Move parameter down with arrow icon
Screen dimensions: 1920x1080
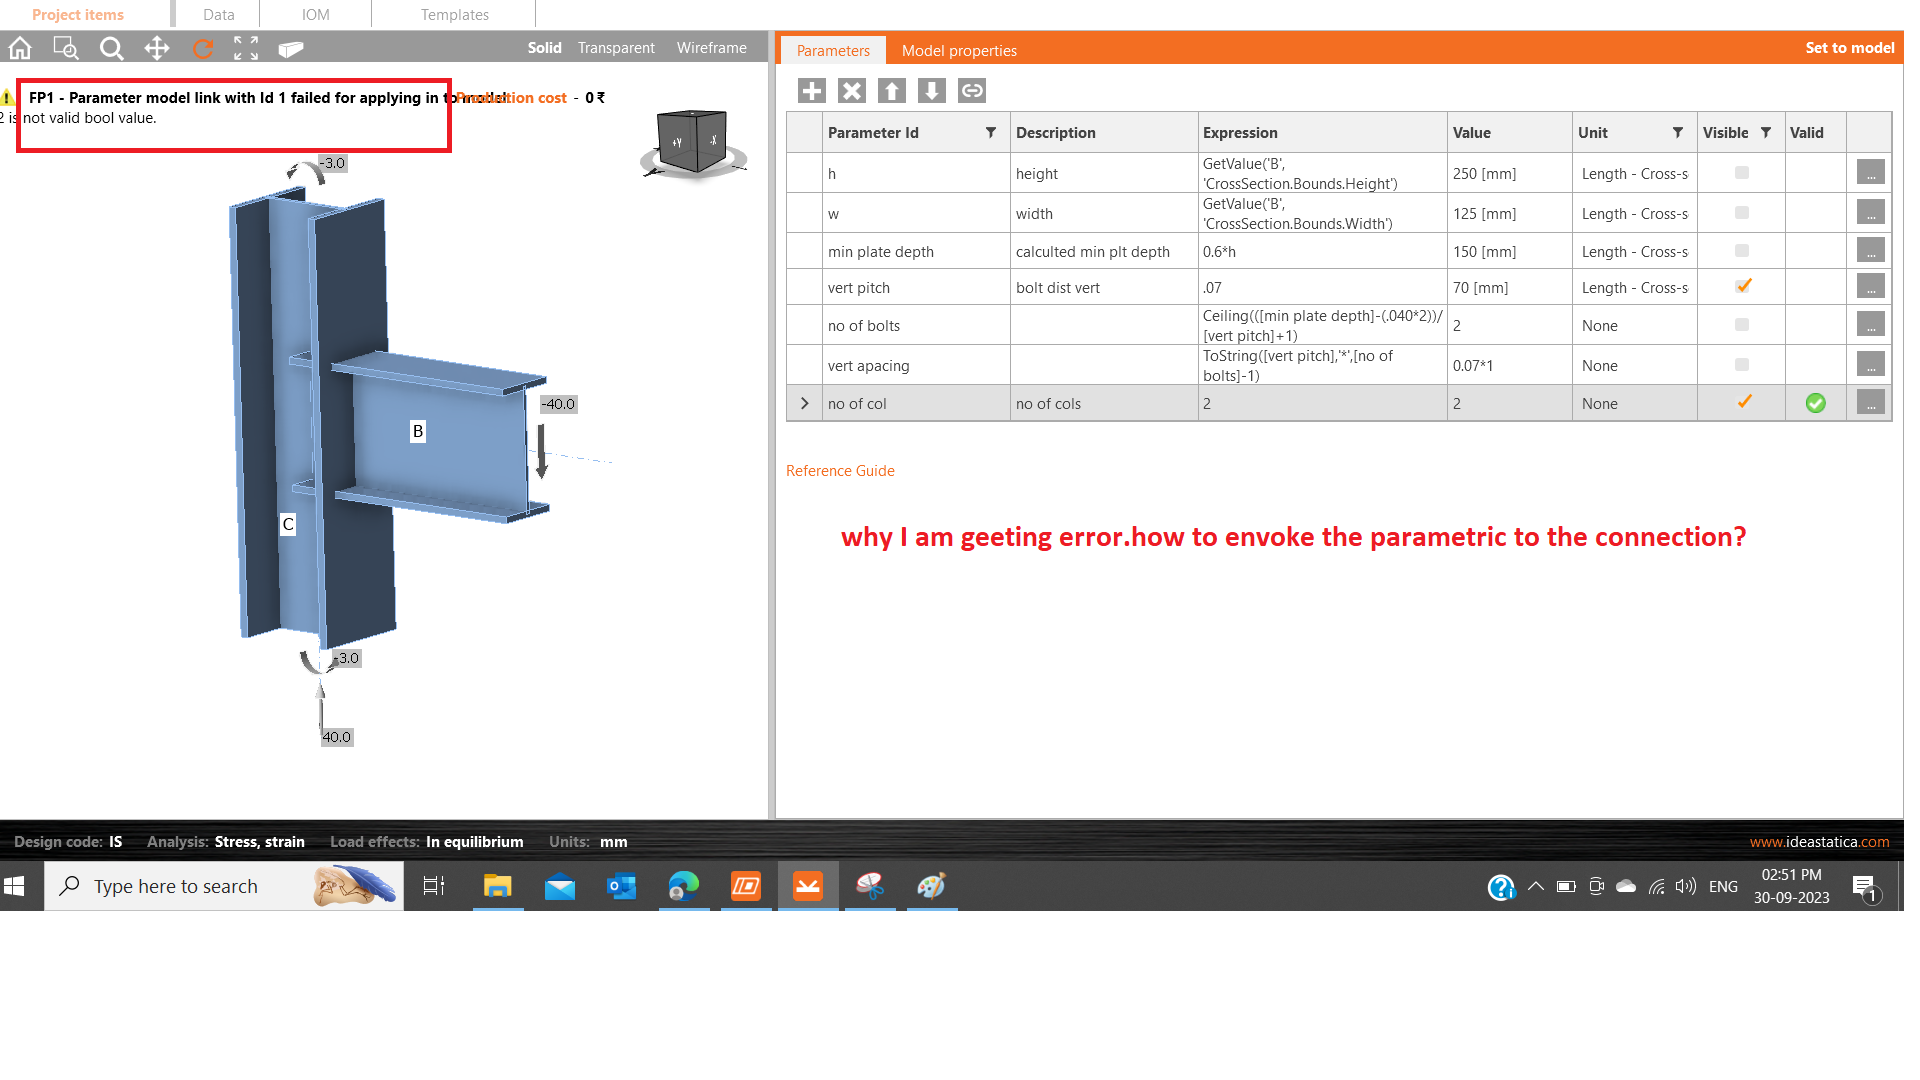tap(932, 91)
